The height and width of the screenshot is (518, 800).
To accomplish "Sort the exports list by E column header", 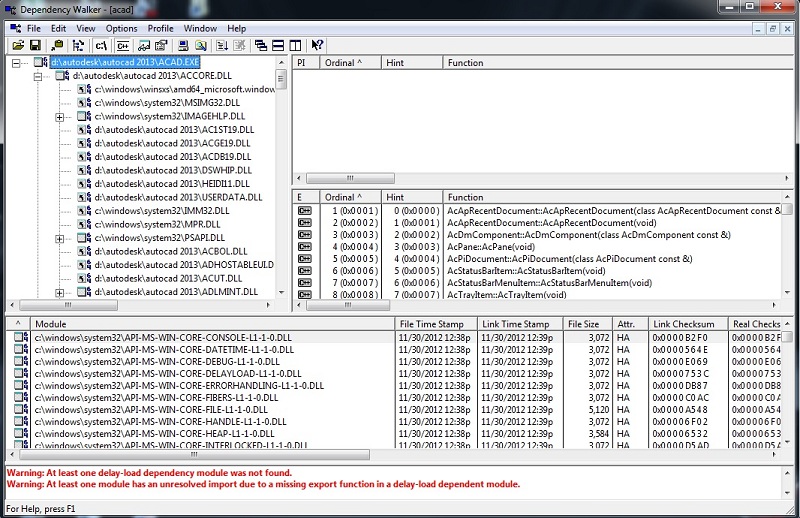I will 306,198.
